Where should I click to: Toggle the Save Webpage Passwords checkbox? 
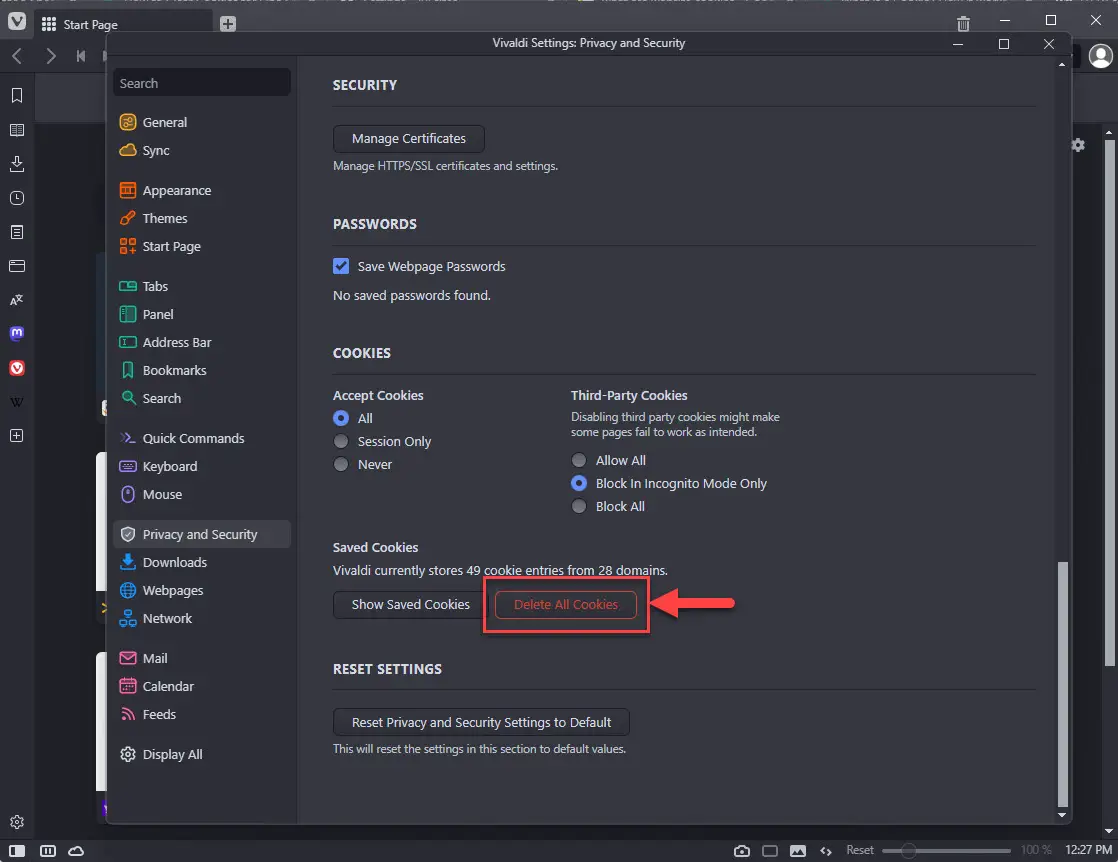341,267
